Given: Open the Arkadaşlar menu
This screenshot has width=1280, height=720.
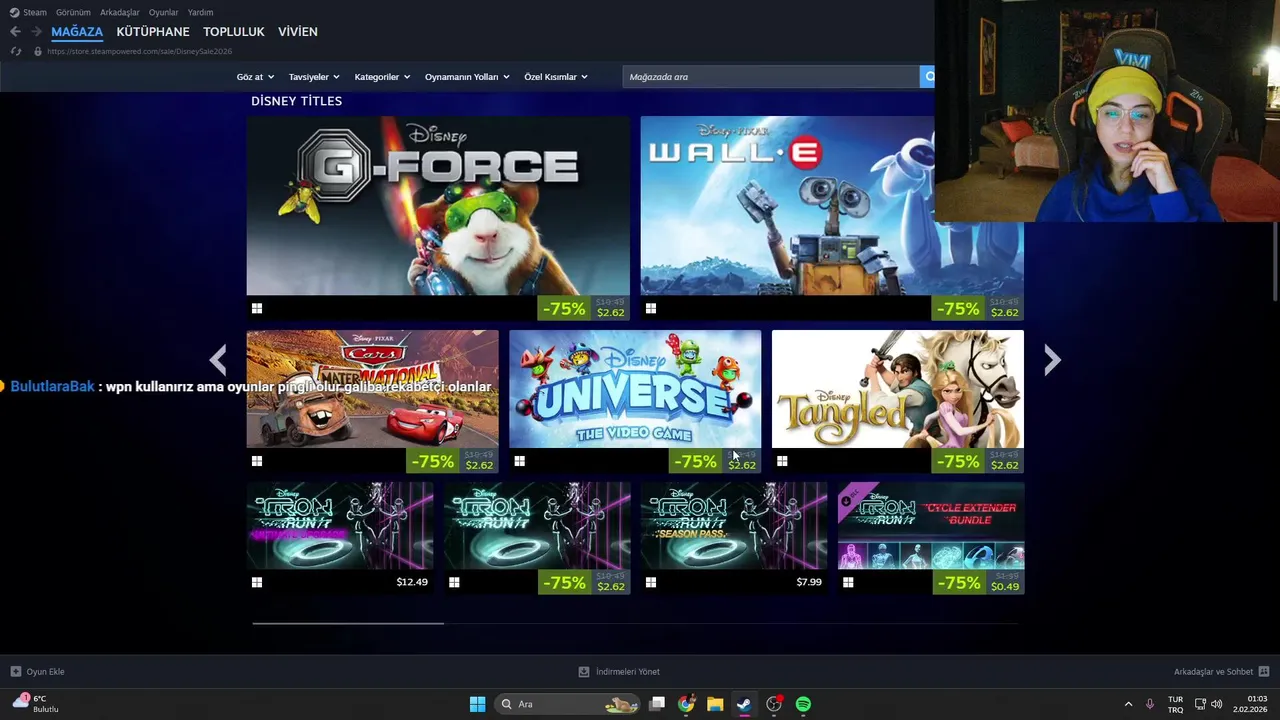Looking at the screenshot, I should click(120, 12).
